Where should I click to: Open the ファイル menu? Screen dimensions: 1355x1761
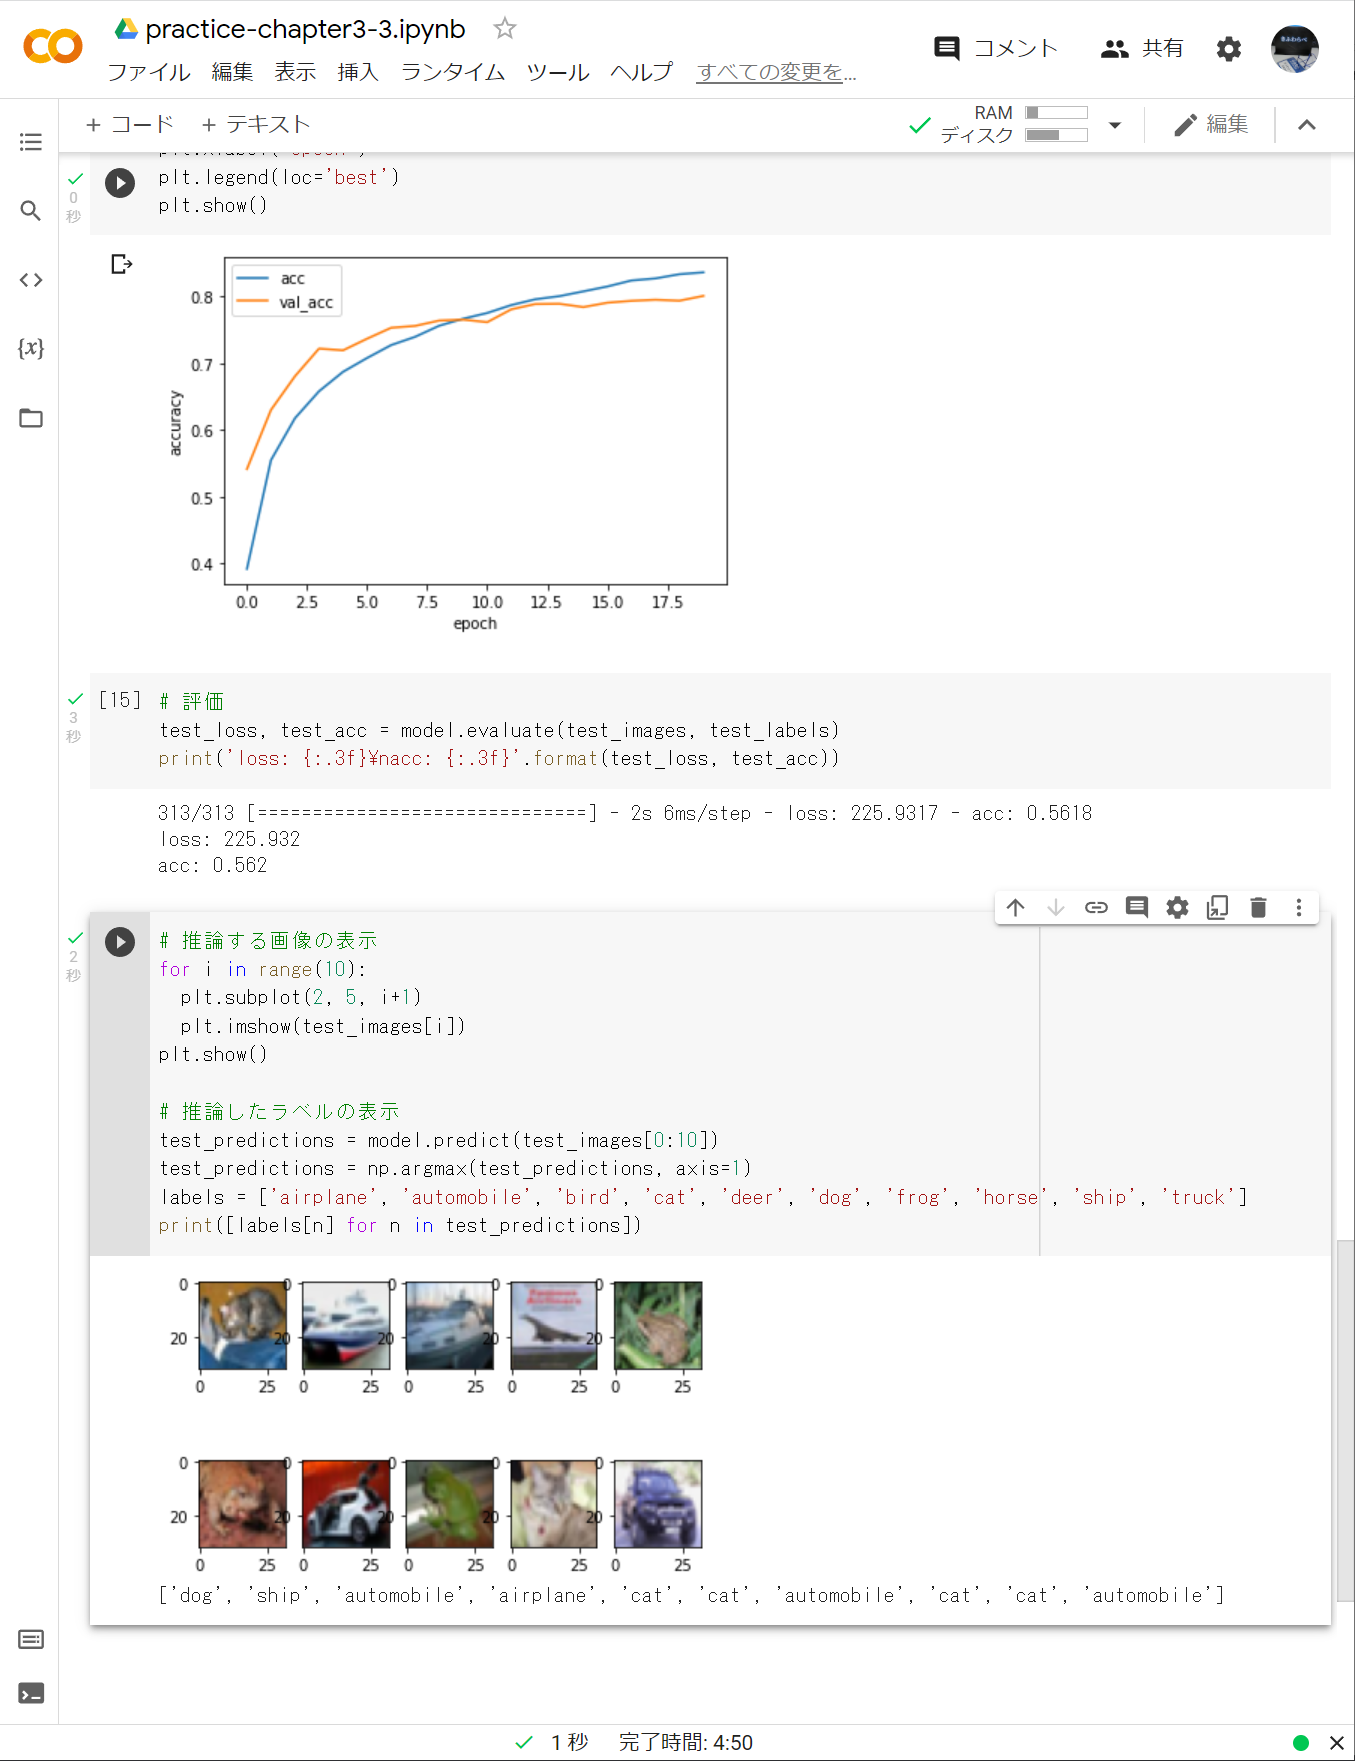pyautogui.click(x=149, y=72)
